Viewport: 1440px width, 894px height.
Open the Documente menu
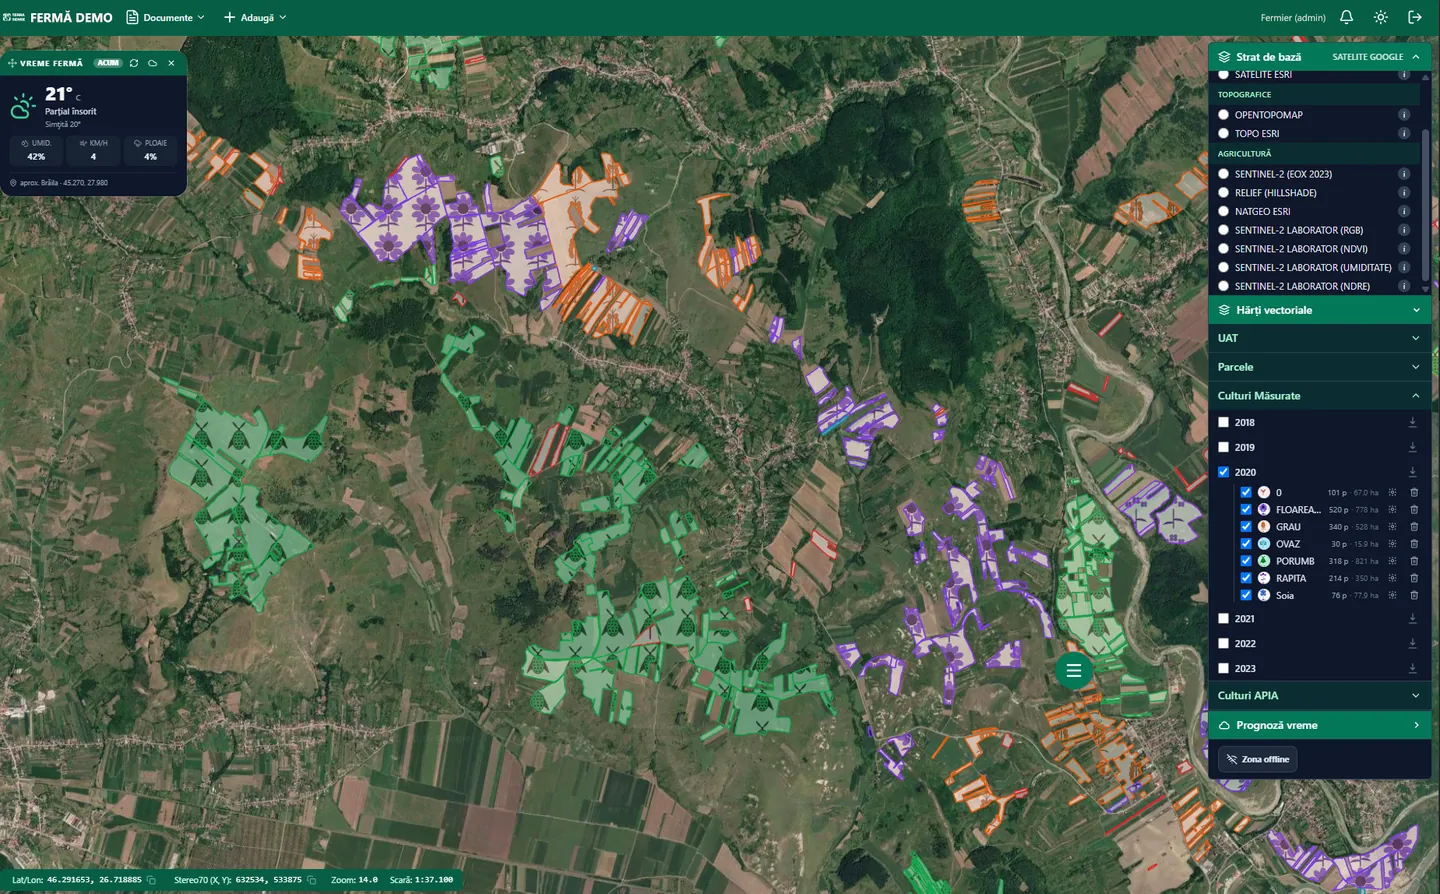(x=165, y=17)
